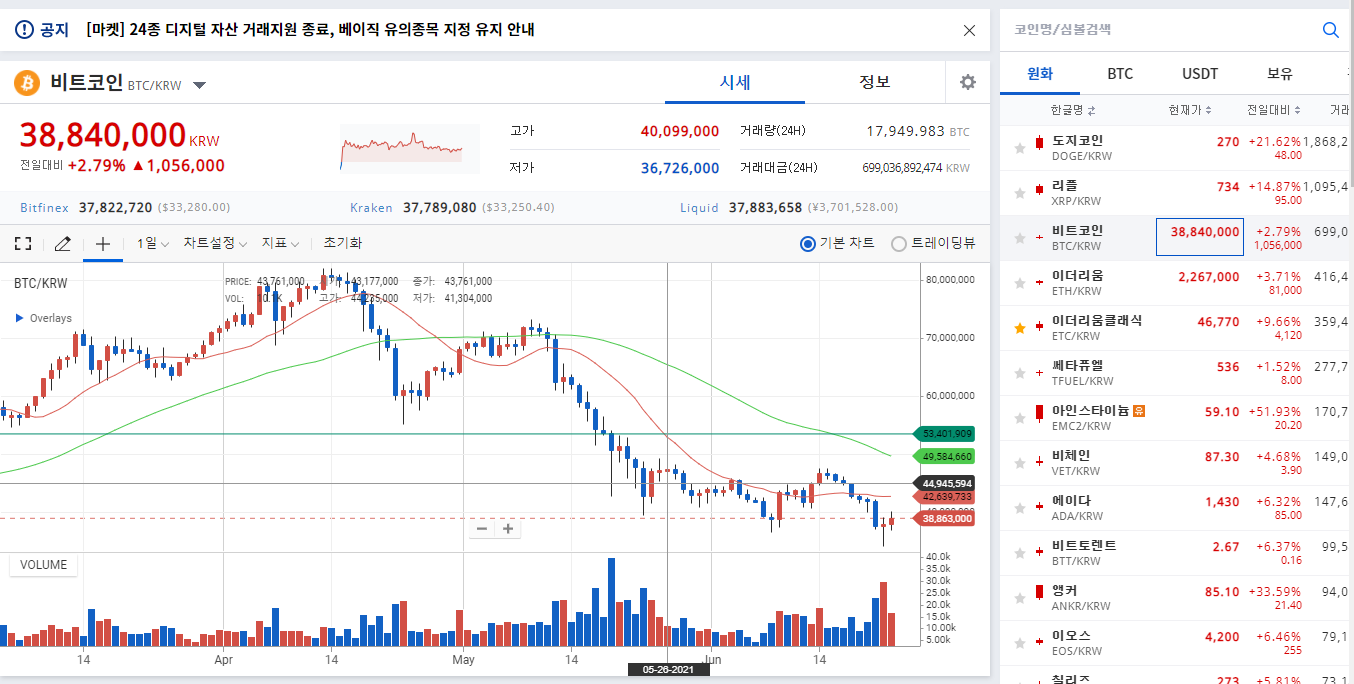The width and height of the screenshot is (1354, 684).
Task: Click the notice info exclamation icon
Action: pos(24,30)
